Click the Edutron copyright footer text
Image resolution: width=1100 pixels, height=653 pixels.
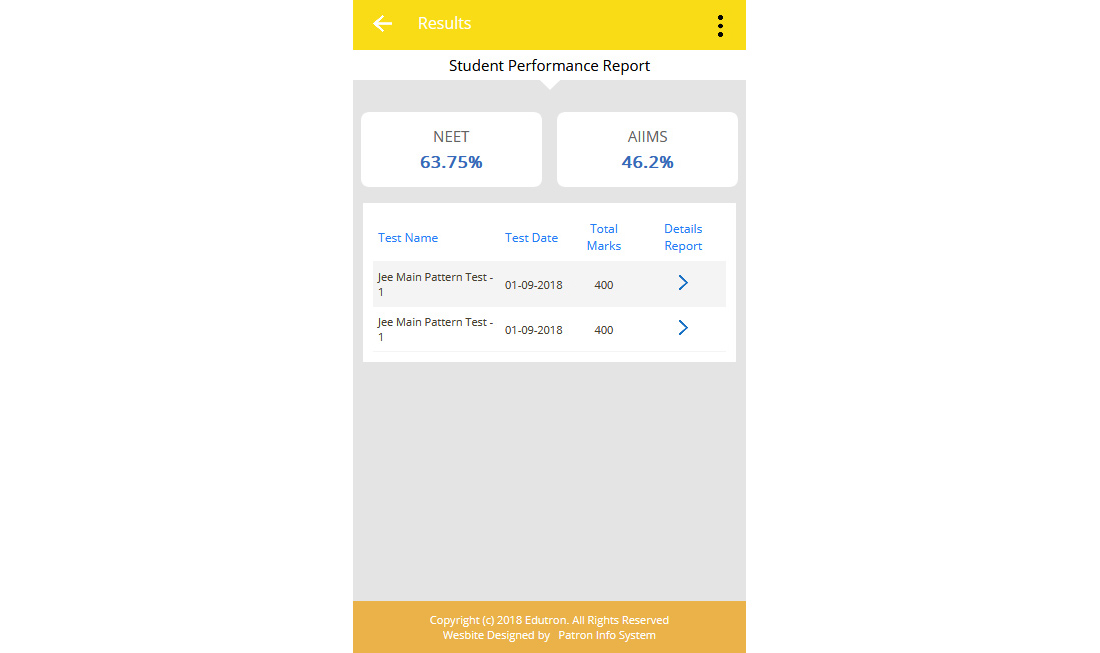[x=549, y=620]
